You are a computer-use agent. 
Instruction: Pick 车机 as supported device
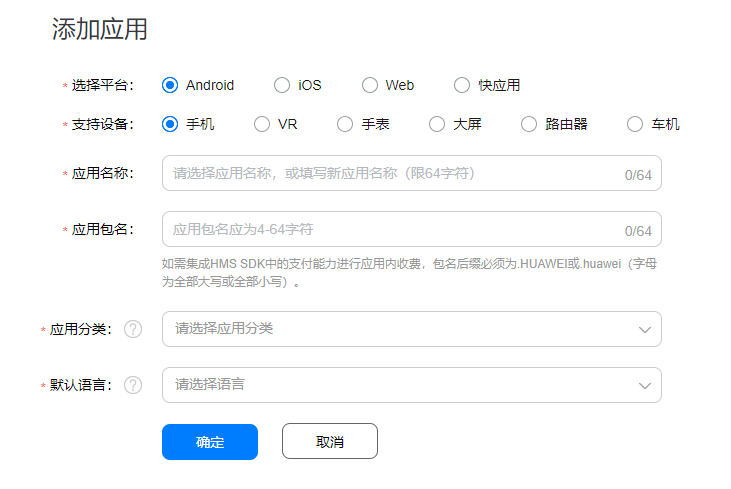635,124
